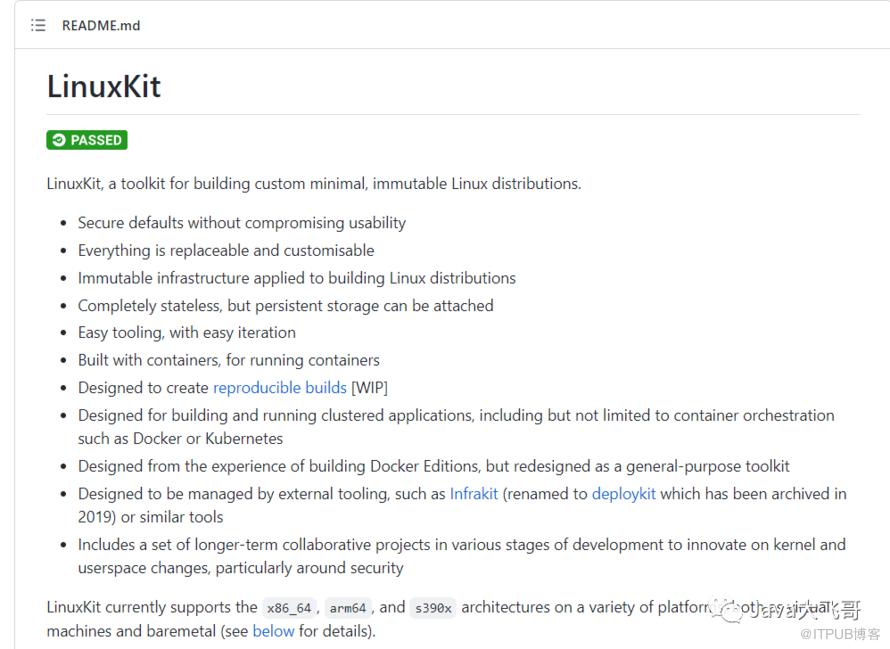Open the reproducible builds link

click(280, 387)
